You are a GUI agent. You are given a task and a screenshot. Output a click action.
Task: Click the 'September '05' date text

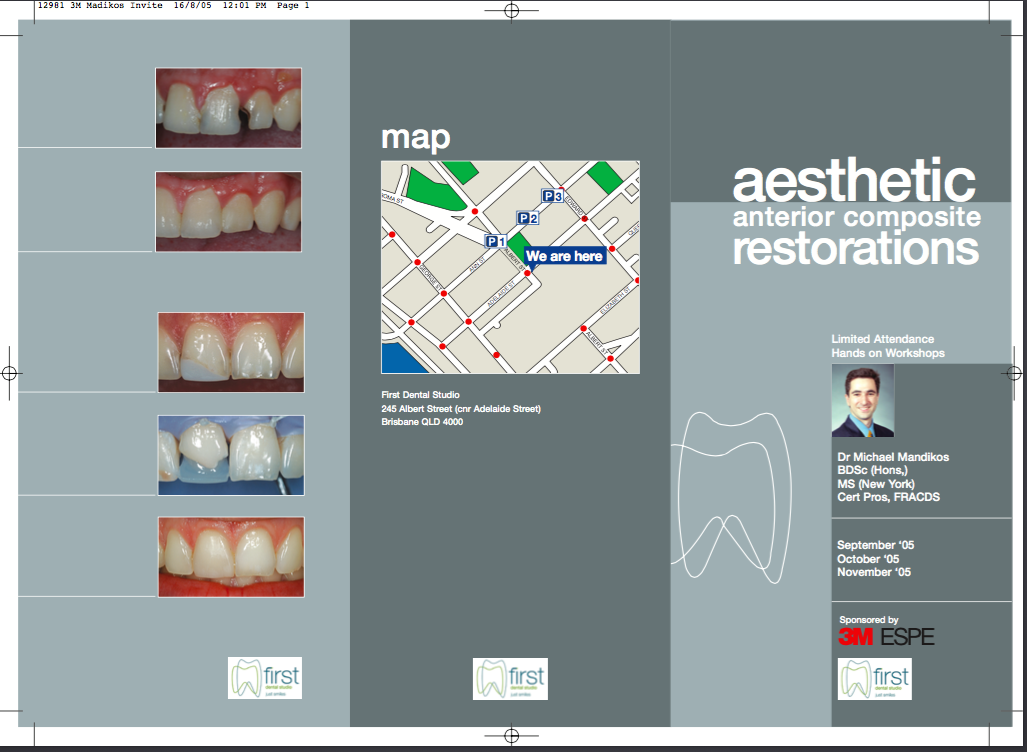pyautogui.click(x=875, y=545)
